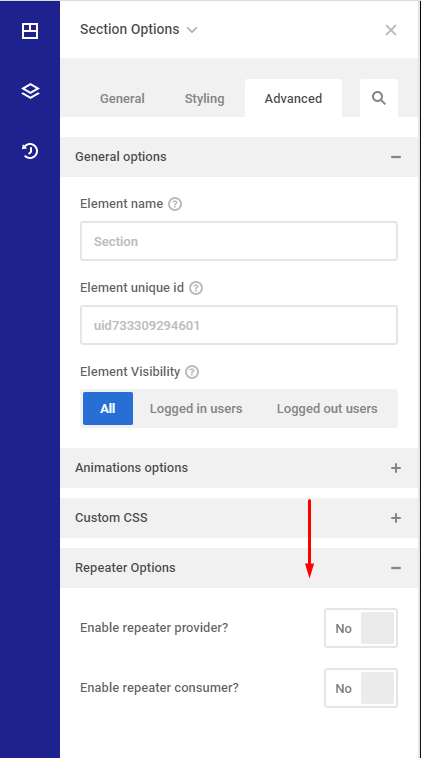
Task: Expand the Custom CSS section
Action: pyautogui.click(x=239, y=518)
